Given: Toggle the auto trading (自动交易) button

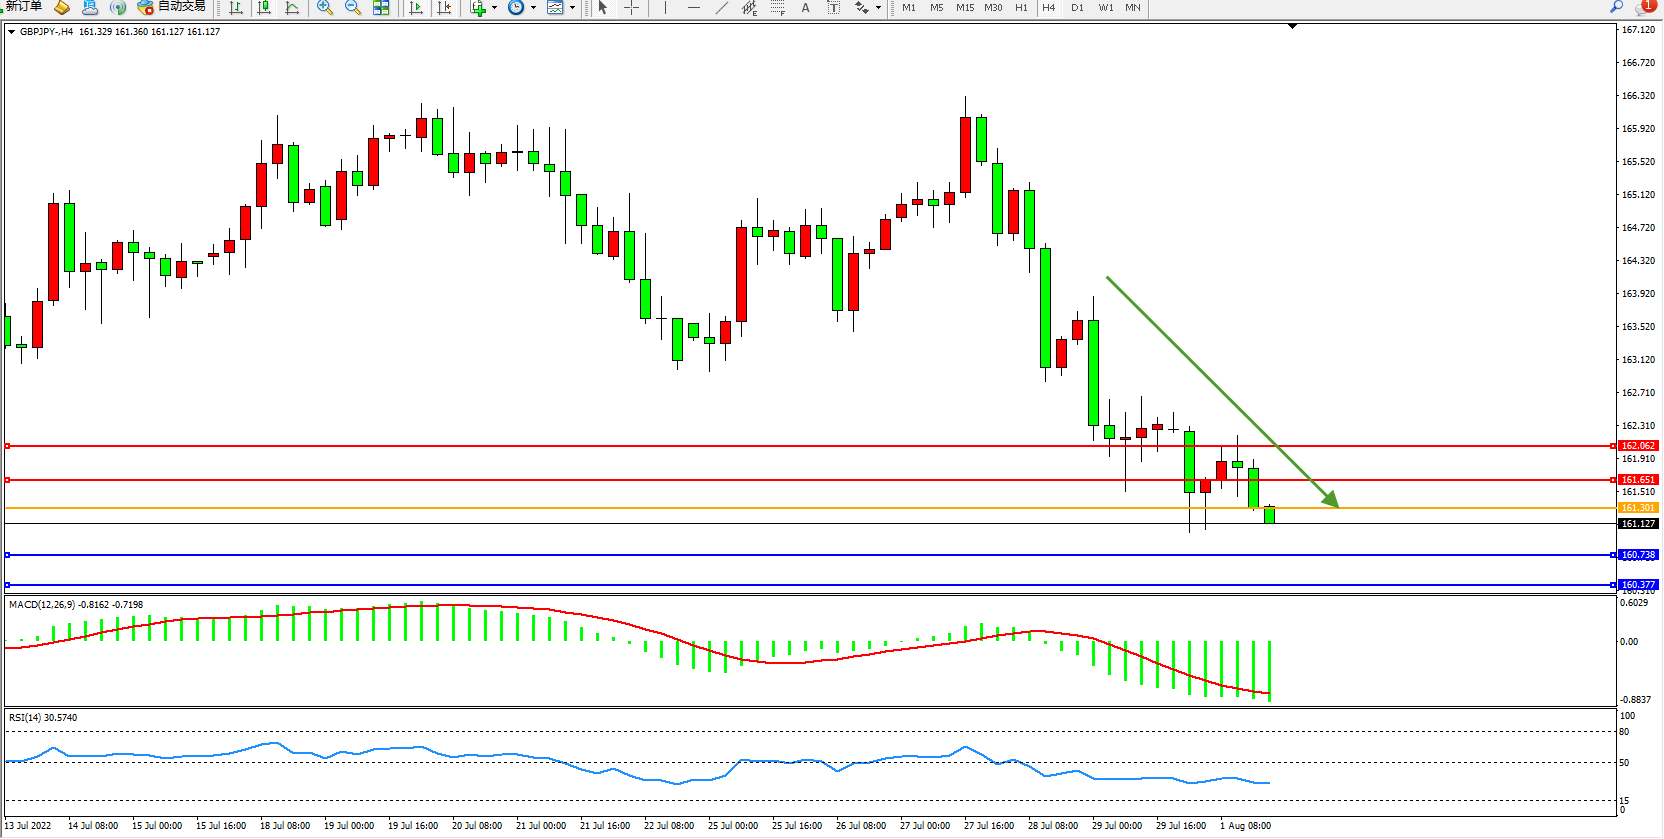Looking at the screenshot, I should pos(172,7).
